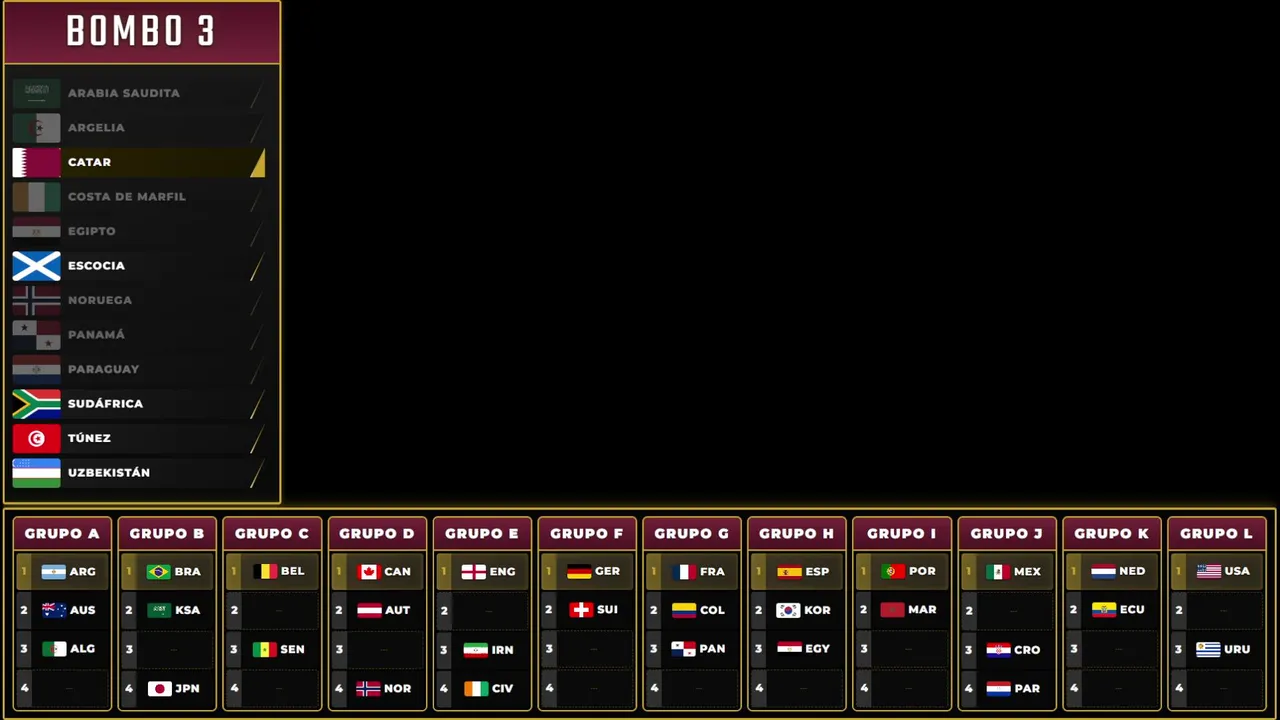Click the Mexico flag in Grupo J
The width and height of the screenshot is (1280, 720).
click(x=998, y=572)
